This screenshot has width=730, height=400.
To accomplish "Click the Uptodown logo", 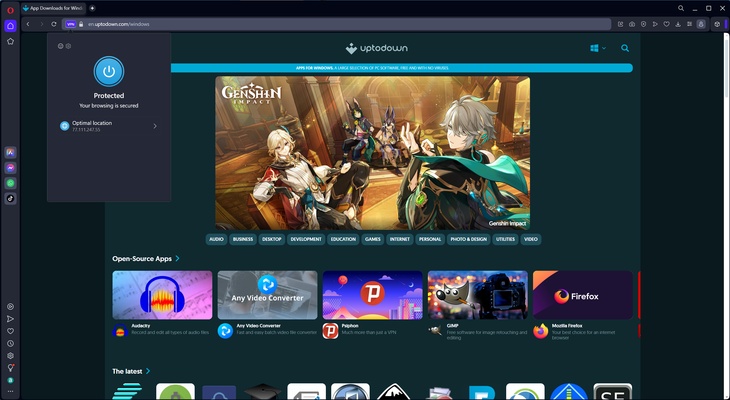I will 376,48.
